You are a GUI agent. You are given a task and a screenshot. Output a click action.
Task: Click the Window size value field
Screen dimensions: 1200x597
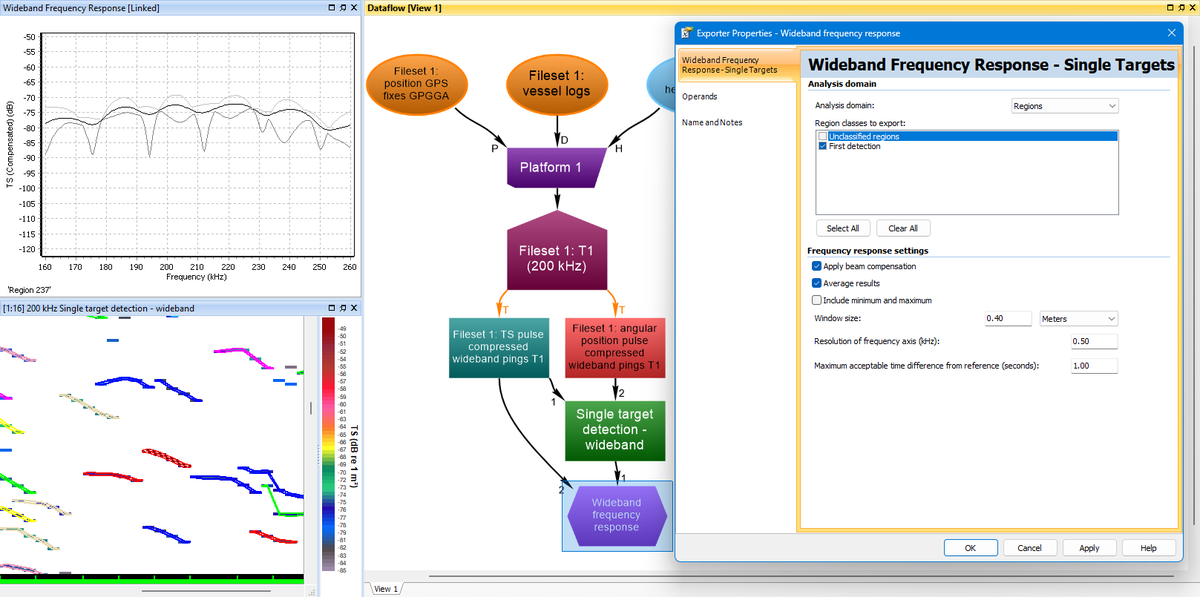(x=1008, y=318)
